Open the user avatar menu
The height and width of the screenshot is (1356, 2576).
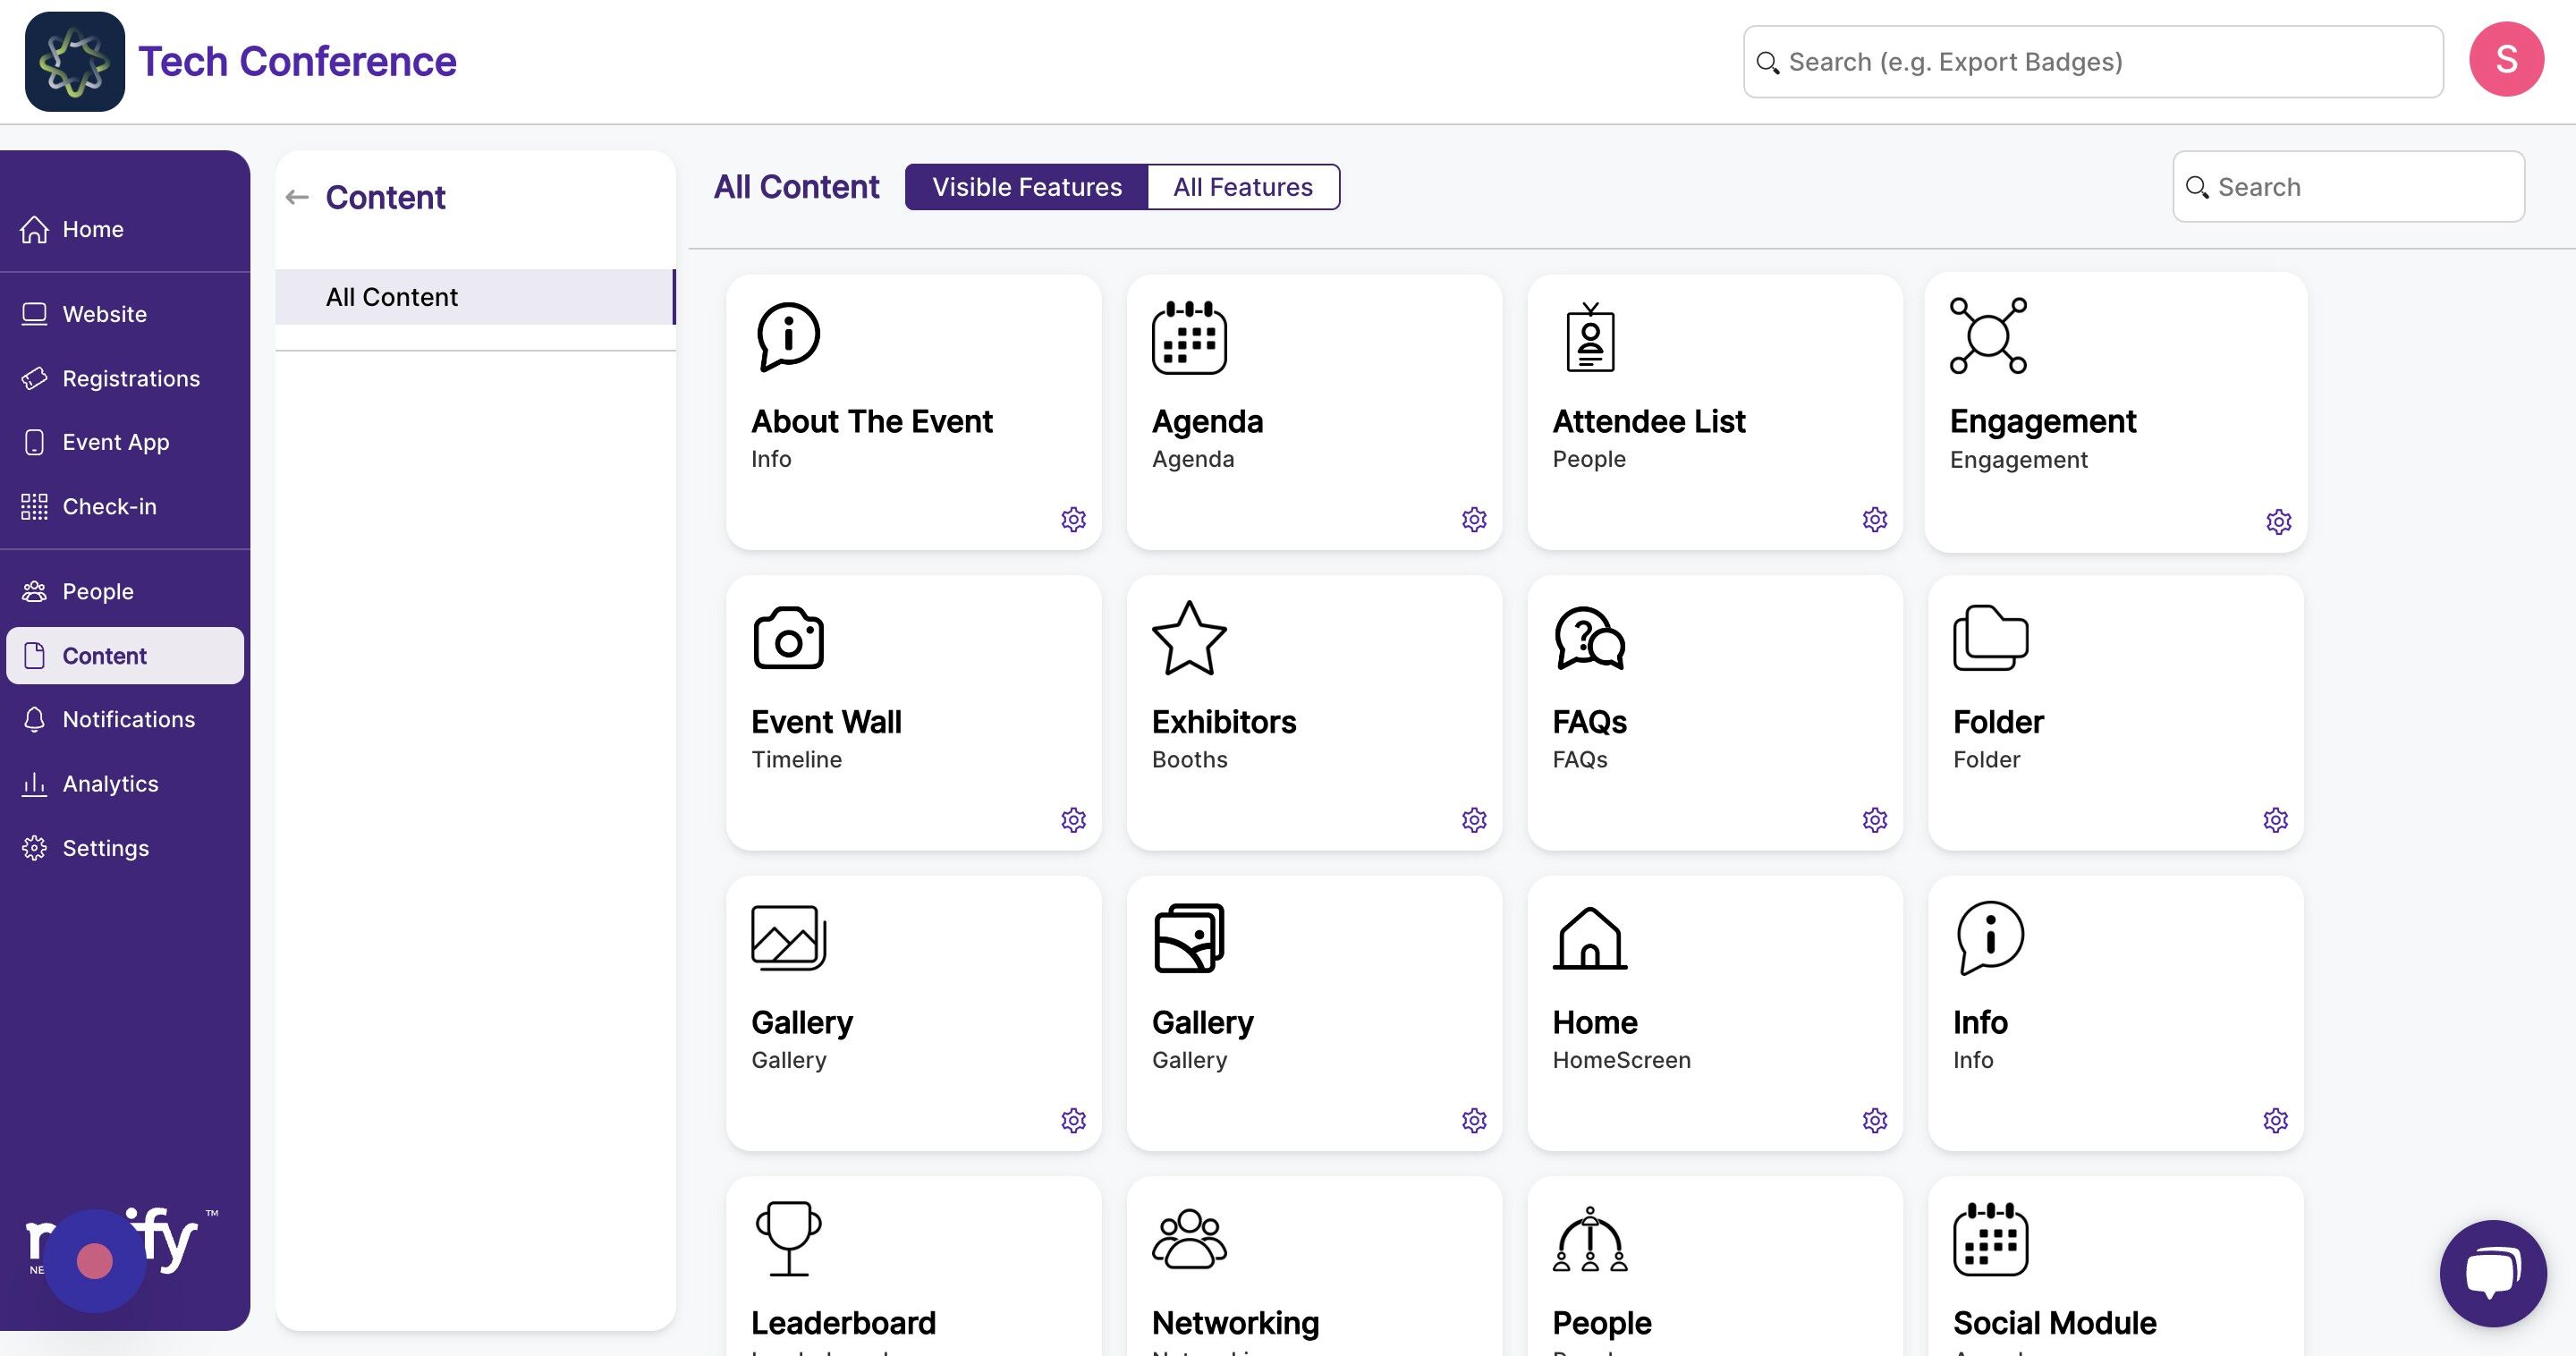coord(2505,60)
